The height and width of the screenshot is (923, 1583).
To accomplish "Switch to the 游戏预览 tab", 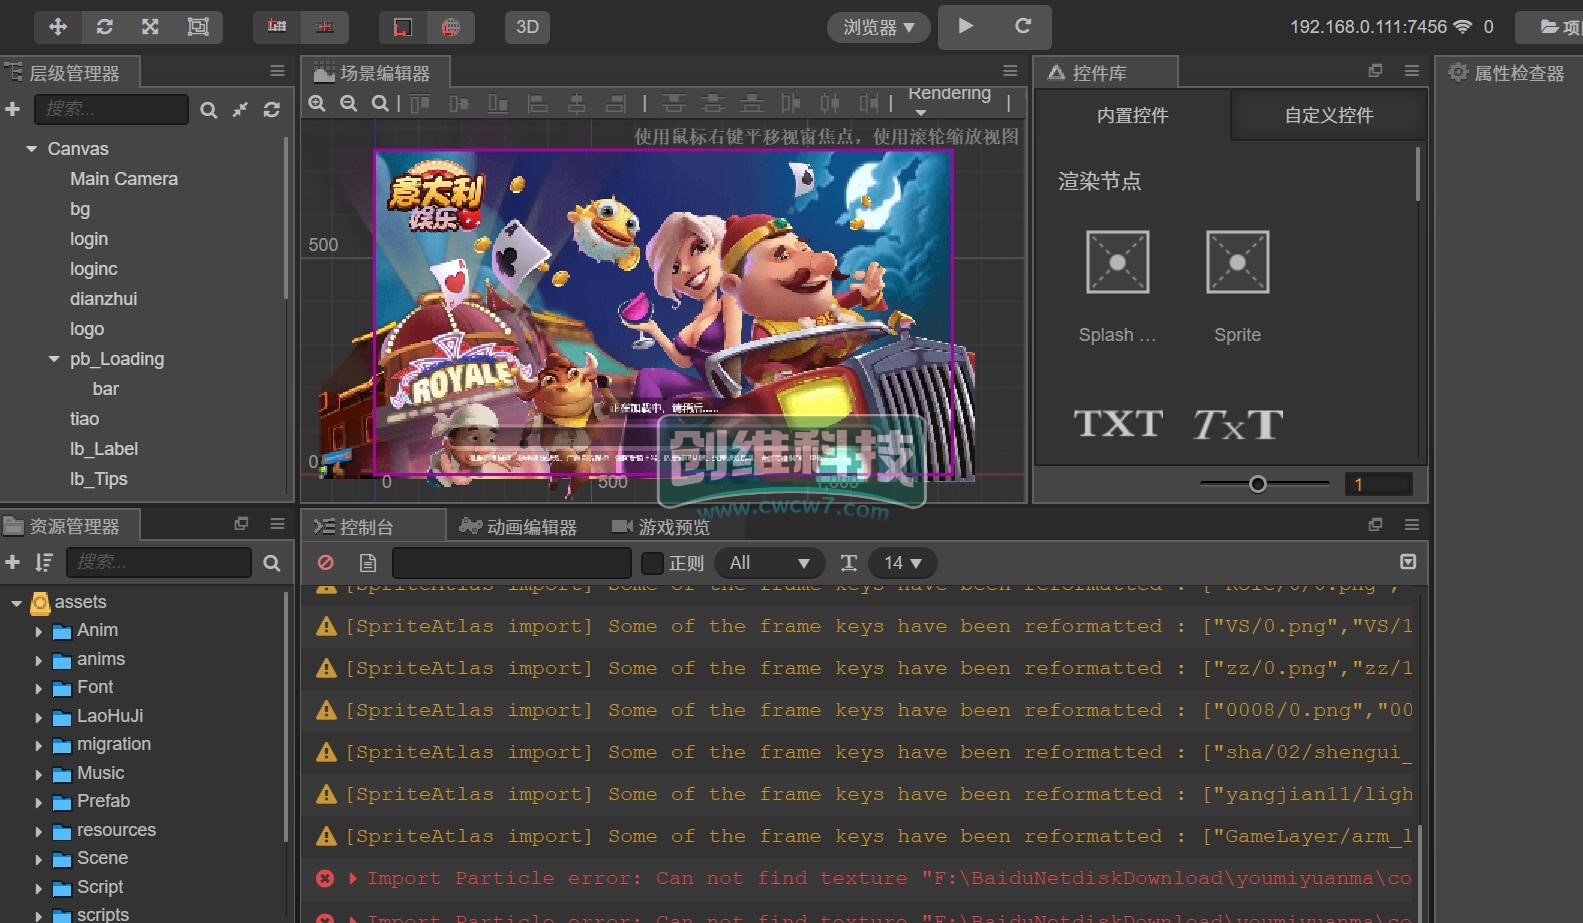I will 661,527.
